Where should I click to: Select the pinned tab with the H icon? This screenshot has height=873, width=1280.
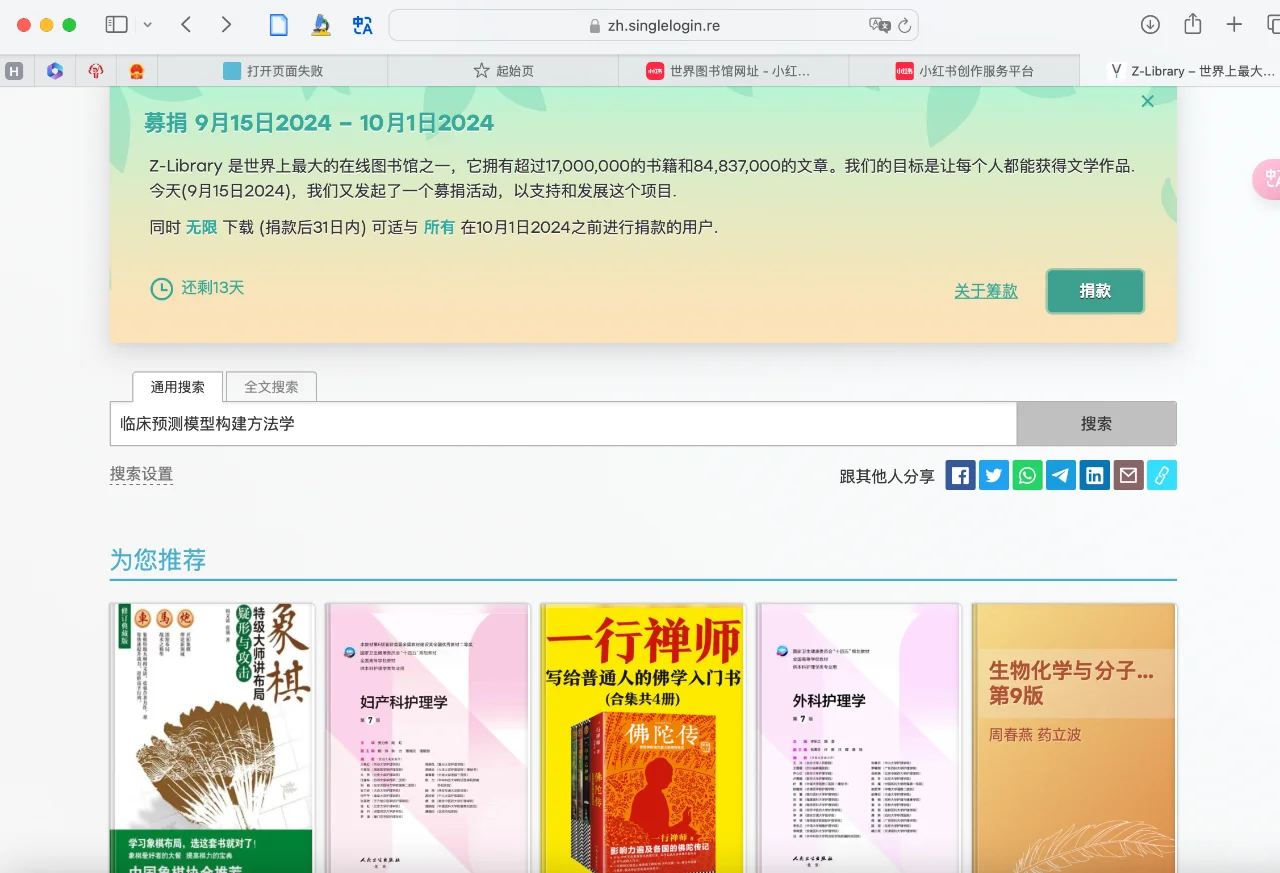pos(14,71)
